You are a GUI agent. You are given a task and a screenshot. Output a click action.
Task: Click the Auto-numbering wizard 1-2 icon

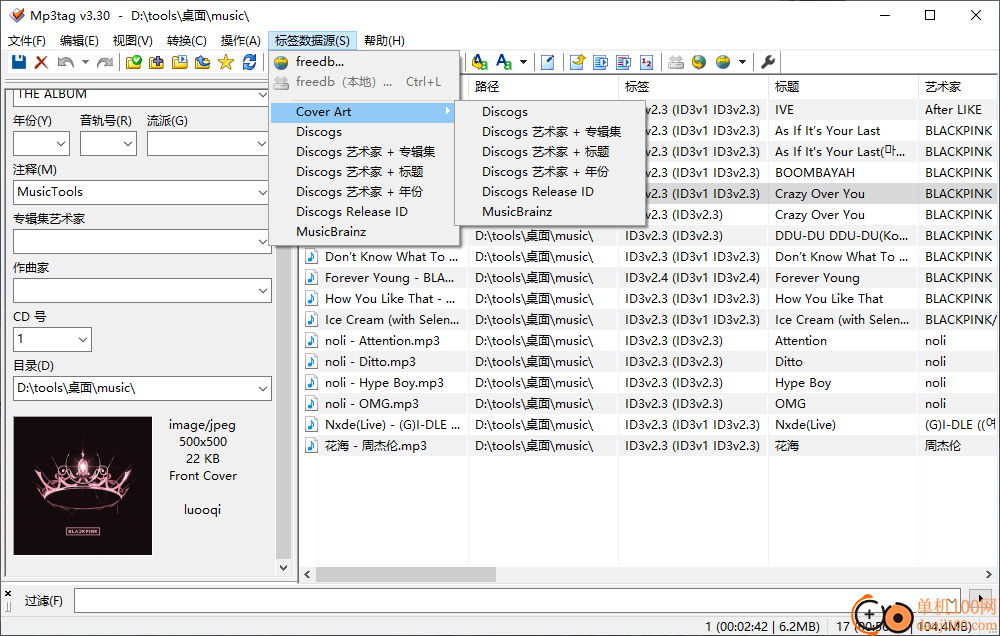[x=647, y=62]
